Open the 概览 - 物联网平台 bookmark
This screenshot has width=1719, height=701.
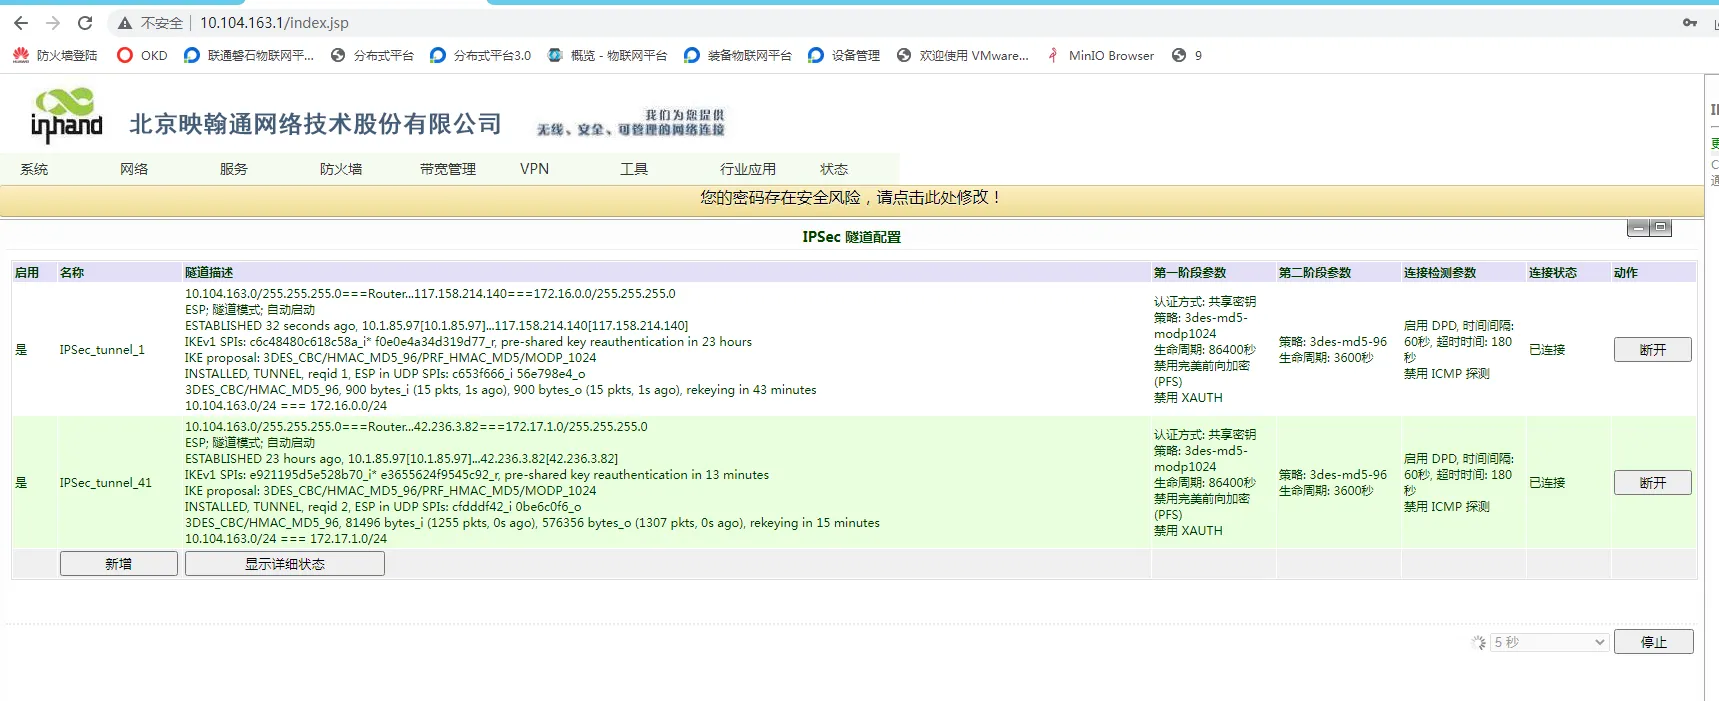point(607,56)
